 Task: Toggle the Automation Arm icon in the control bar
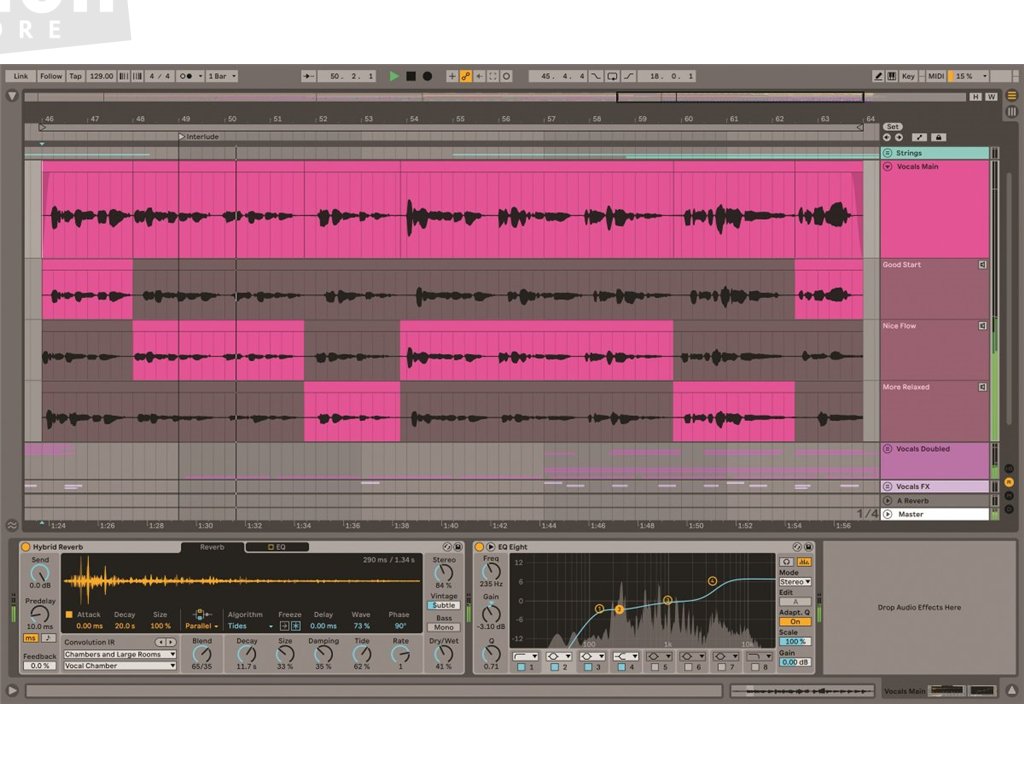[466, 76]
